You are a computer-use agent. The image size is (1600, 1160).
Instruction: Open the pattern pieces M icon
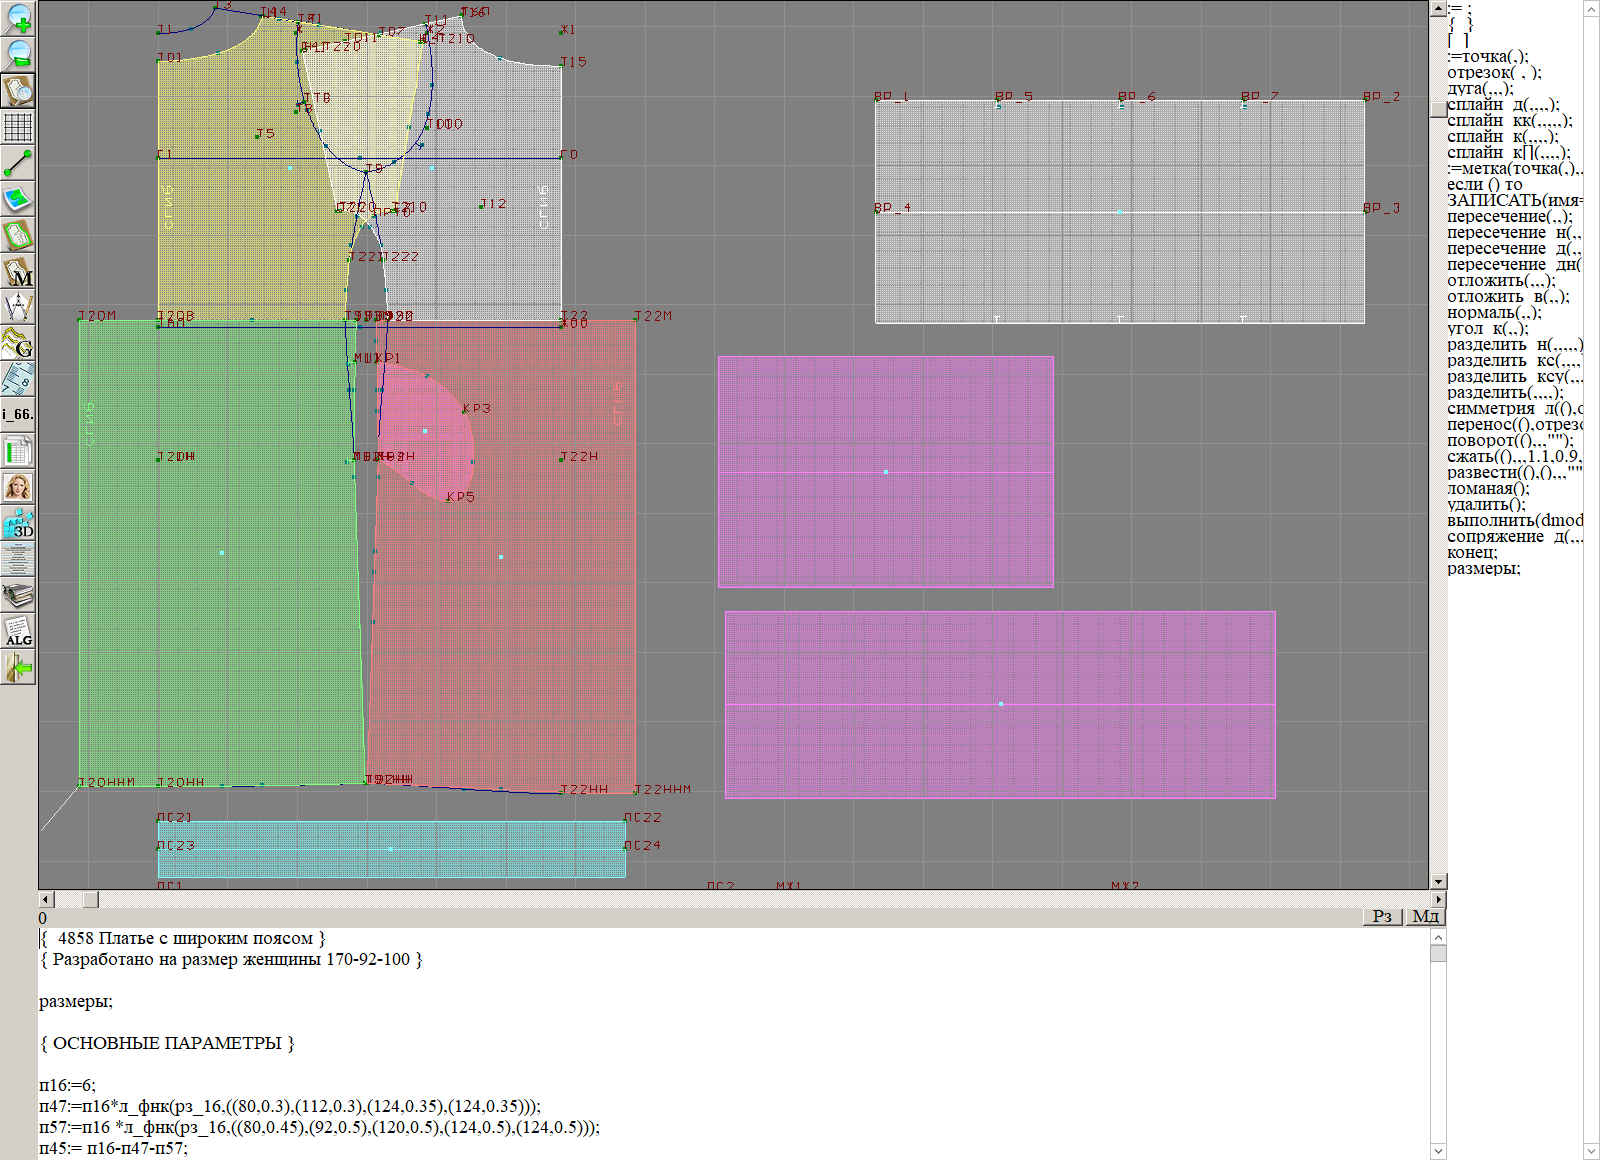(18, 272)
